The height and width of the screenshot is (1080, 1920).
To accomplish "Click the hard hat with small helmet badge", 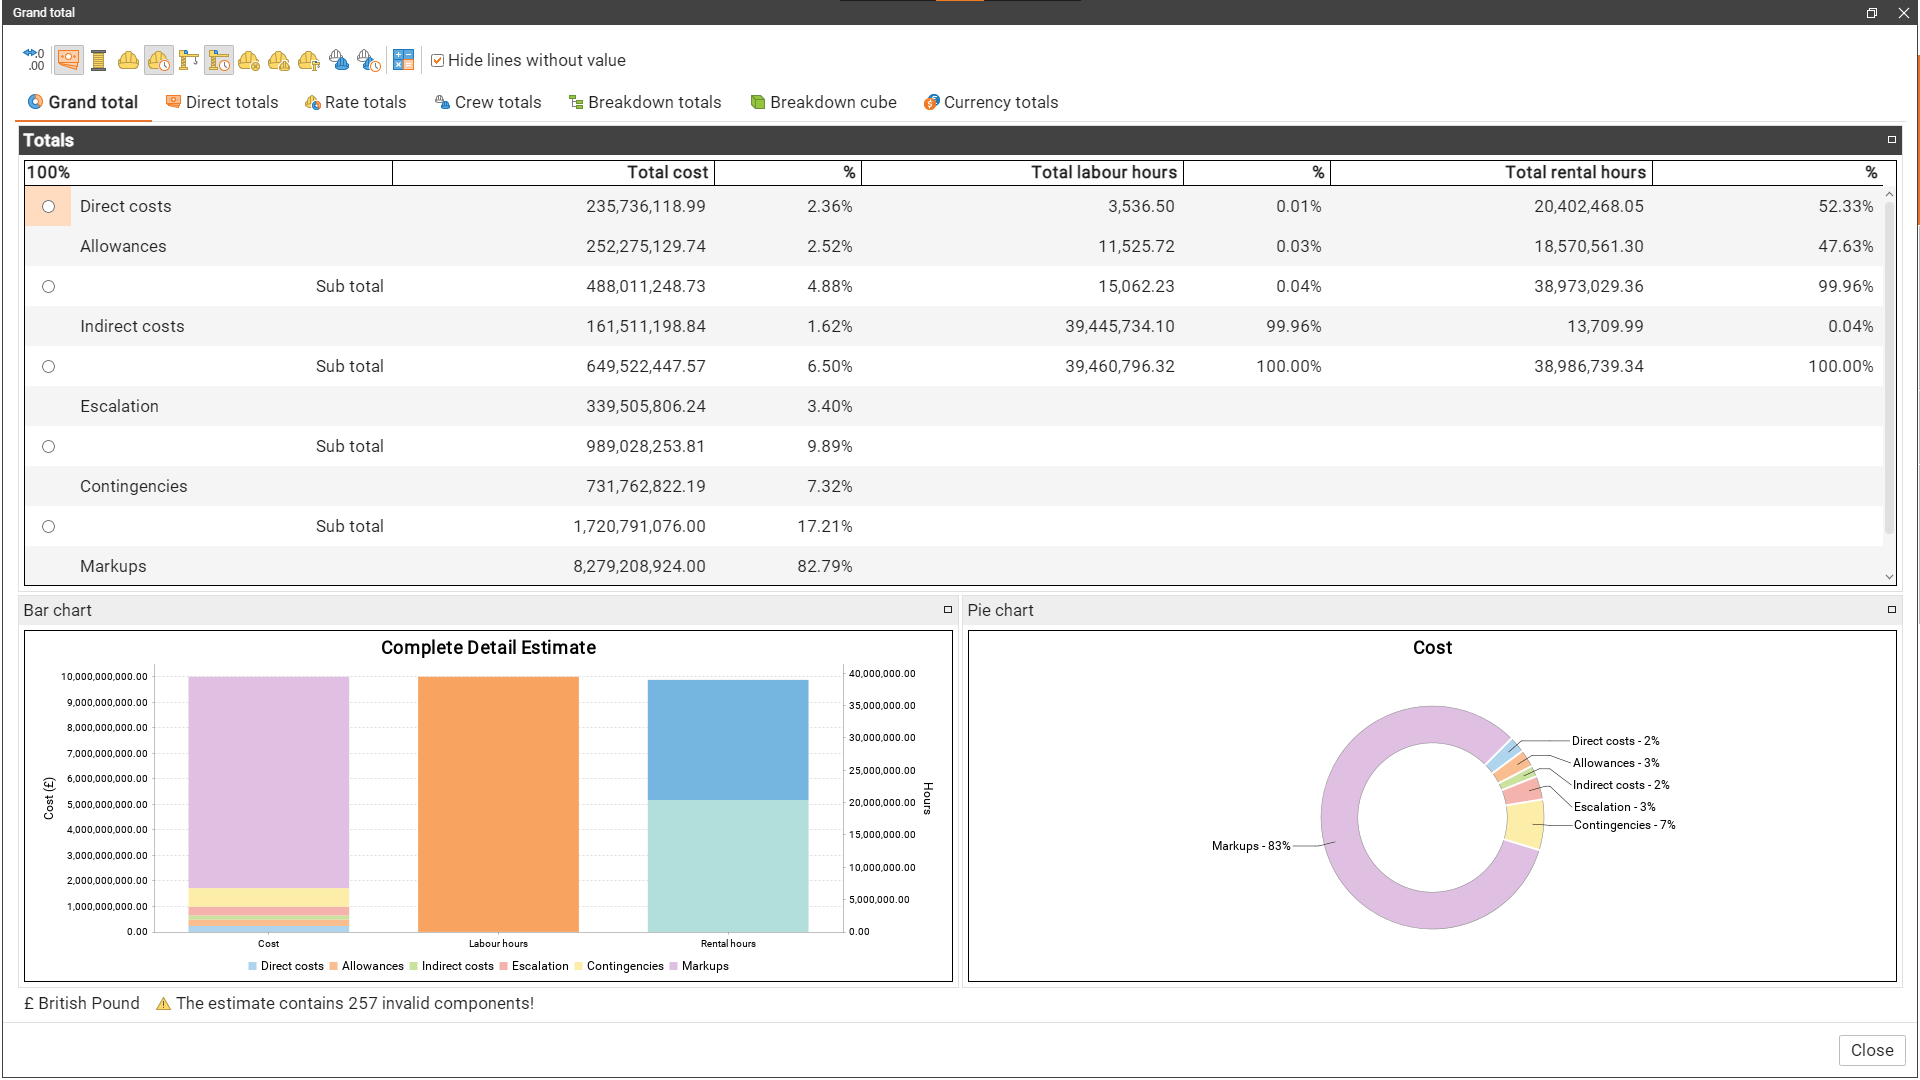I will pos(279,60).
